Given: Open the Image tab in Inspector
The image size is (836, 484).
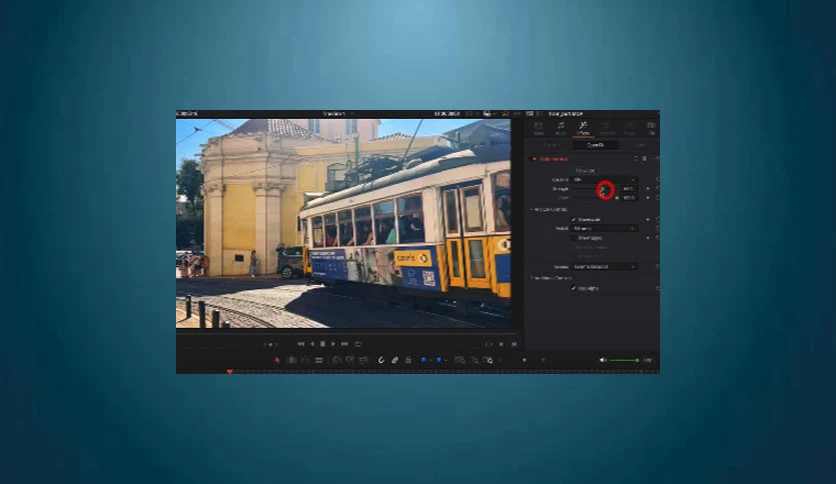Looking at the screenshot, I should click(630, 128).
